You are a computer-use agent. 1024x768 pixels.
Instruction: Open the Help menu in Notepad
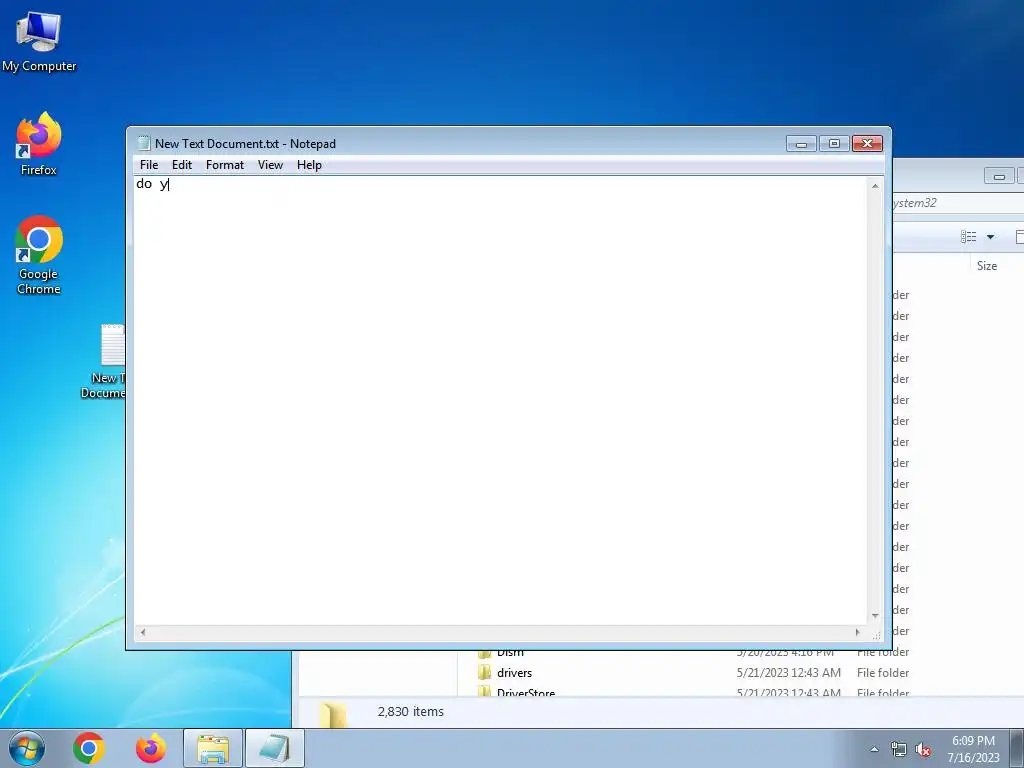[309, 165]
